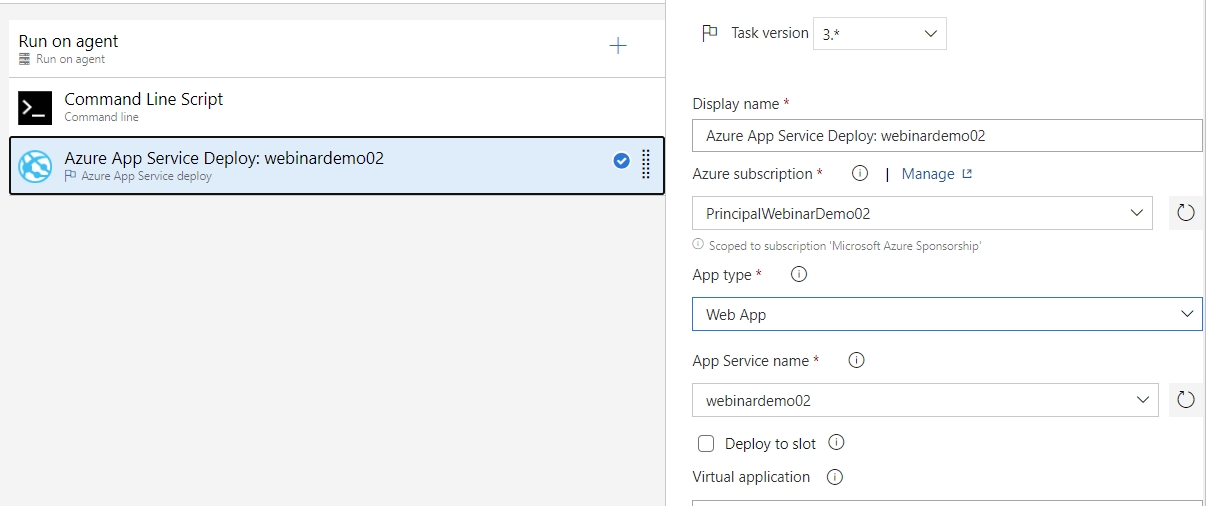
Task: Select the Run on agent phase
Action: pos(337,48)
